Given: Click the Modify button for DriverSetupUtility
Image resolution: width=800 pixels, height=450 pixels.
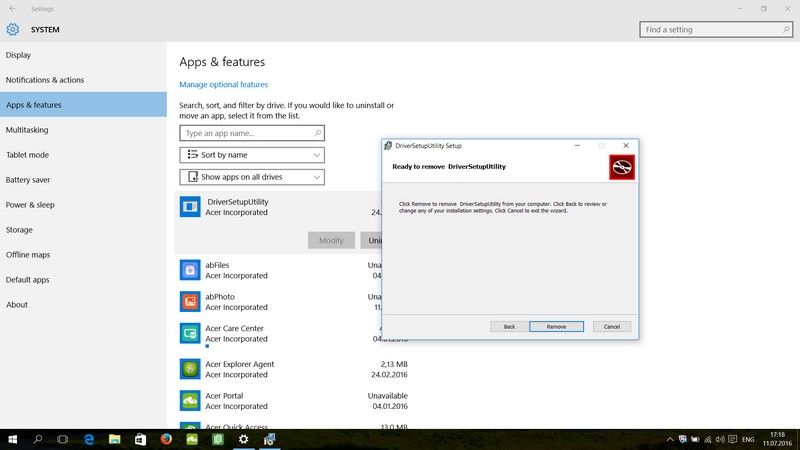Looking at the screenshot, I should (331, 240).
